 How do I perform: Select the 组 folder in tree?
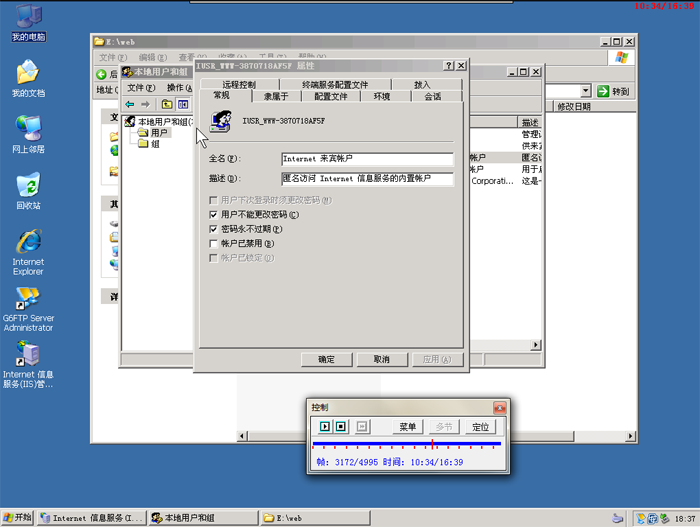pyautogui.click(x=149, y=144)
